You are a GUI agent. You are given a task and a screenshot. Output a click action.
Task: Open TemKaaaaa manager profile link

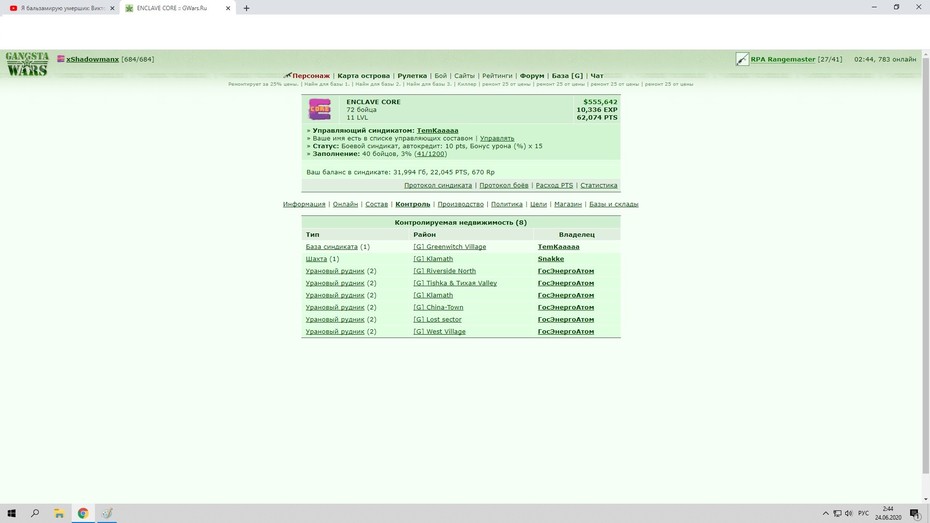click(x=437, y=130)
